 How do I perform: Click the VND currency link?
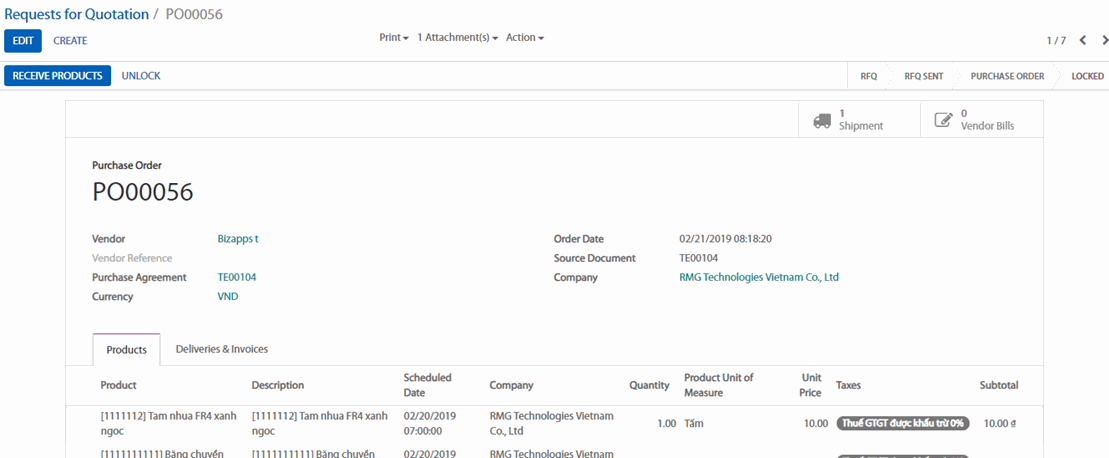[228, 296]
